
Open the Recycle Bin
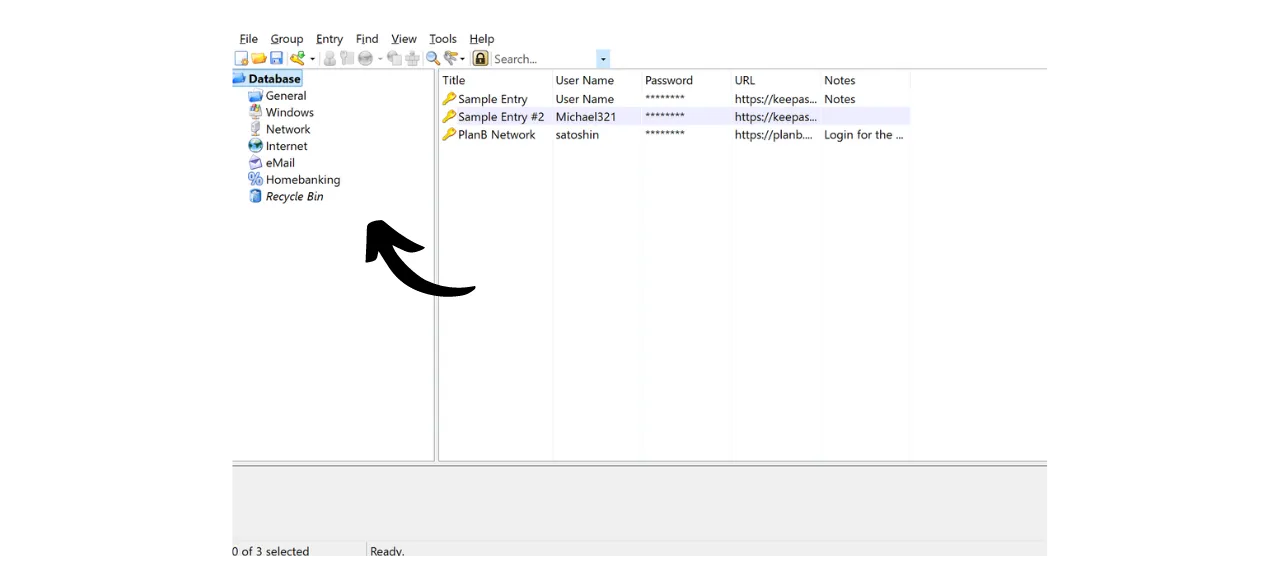click(294, 196)
